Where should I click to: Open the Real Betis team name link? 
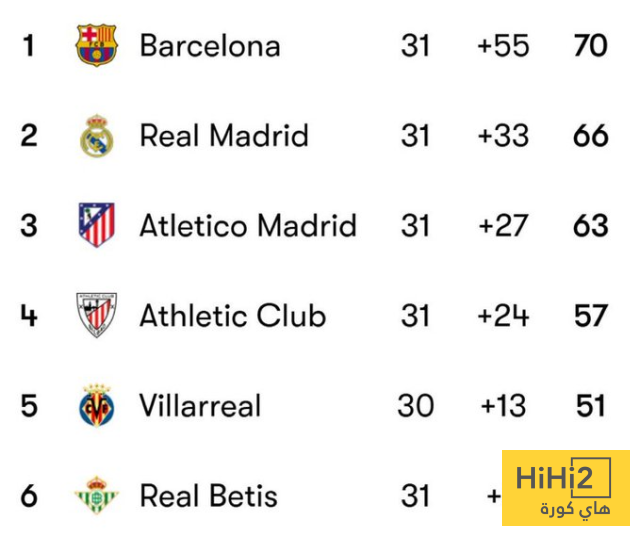click(x=208, y=496)
